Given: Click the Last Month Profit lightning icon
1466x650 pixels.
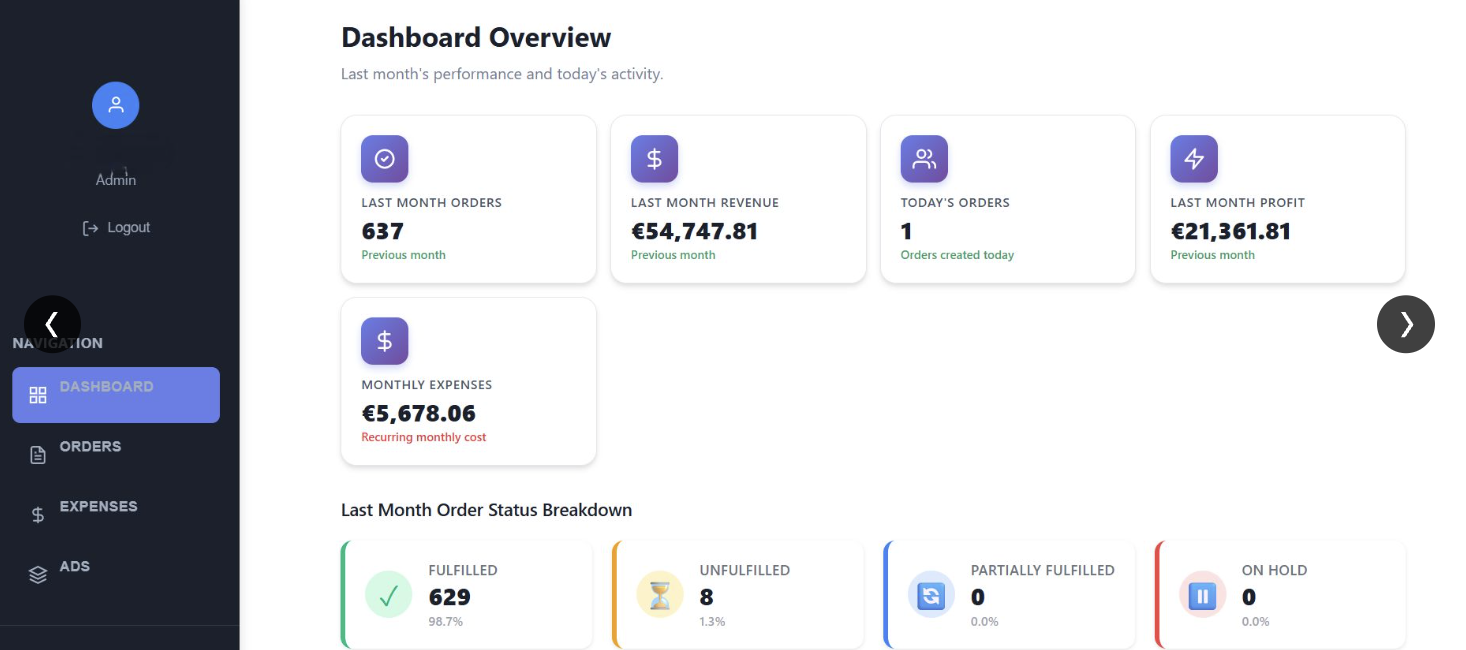Looking at the screenshot, I should pos(1194,159).
